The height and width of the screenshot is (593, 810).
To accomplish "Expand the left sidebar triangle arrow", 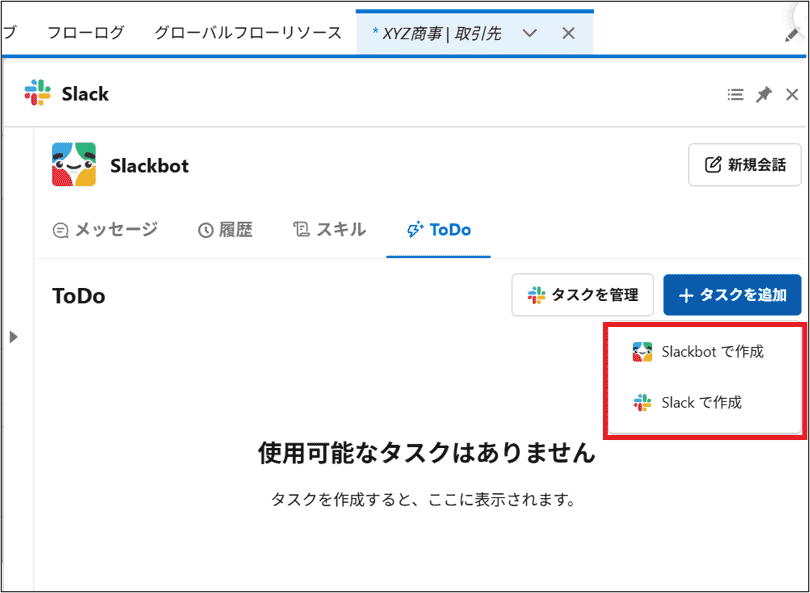I will 13,337.
